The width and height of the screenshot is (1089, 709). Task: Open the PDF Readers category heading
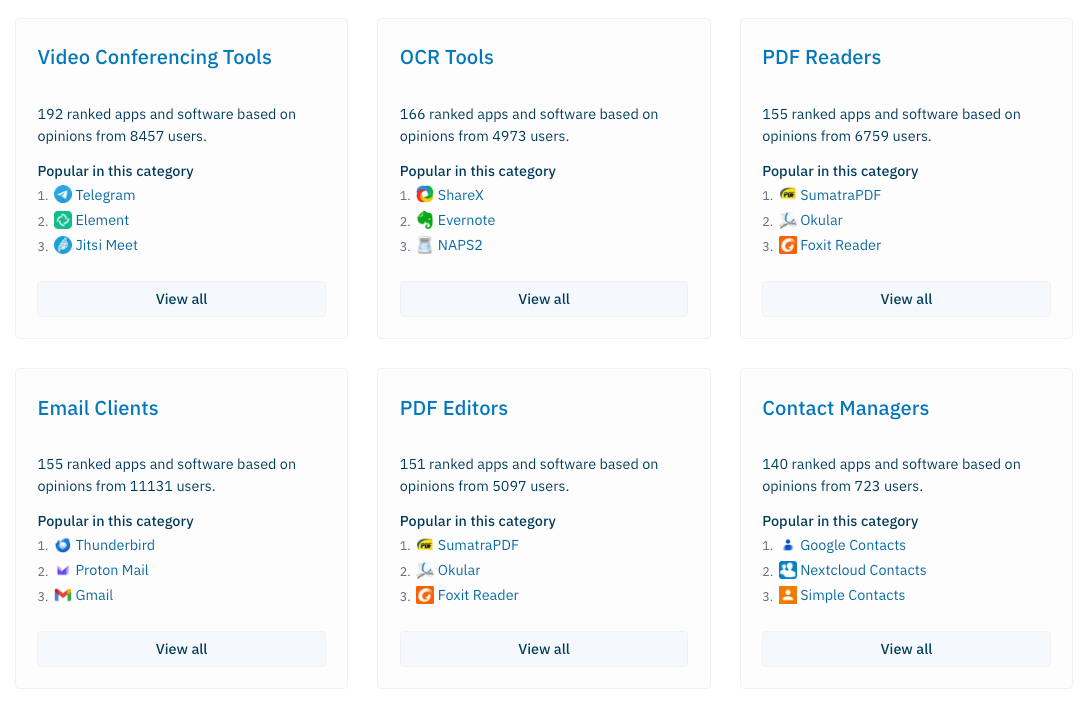coord(822,57)
